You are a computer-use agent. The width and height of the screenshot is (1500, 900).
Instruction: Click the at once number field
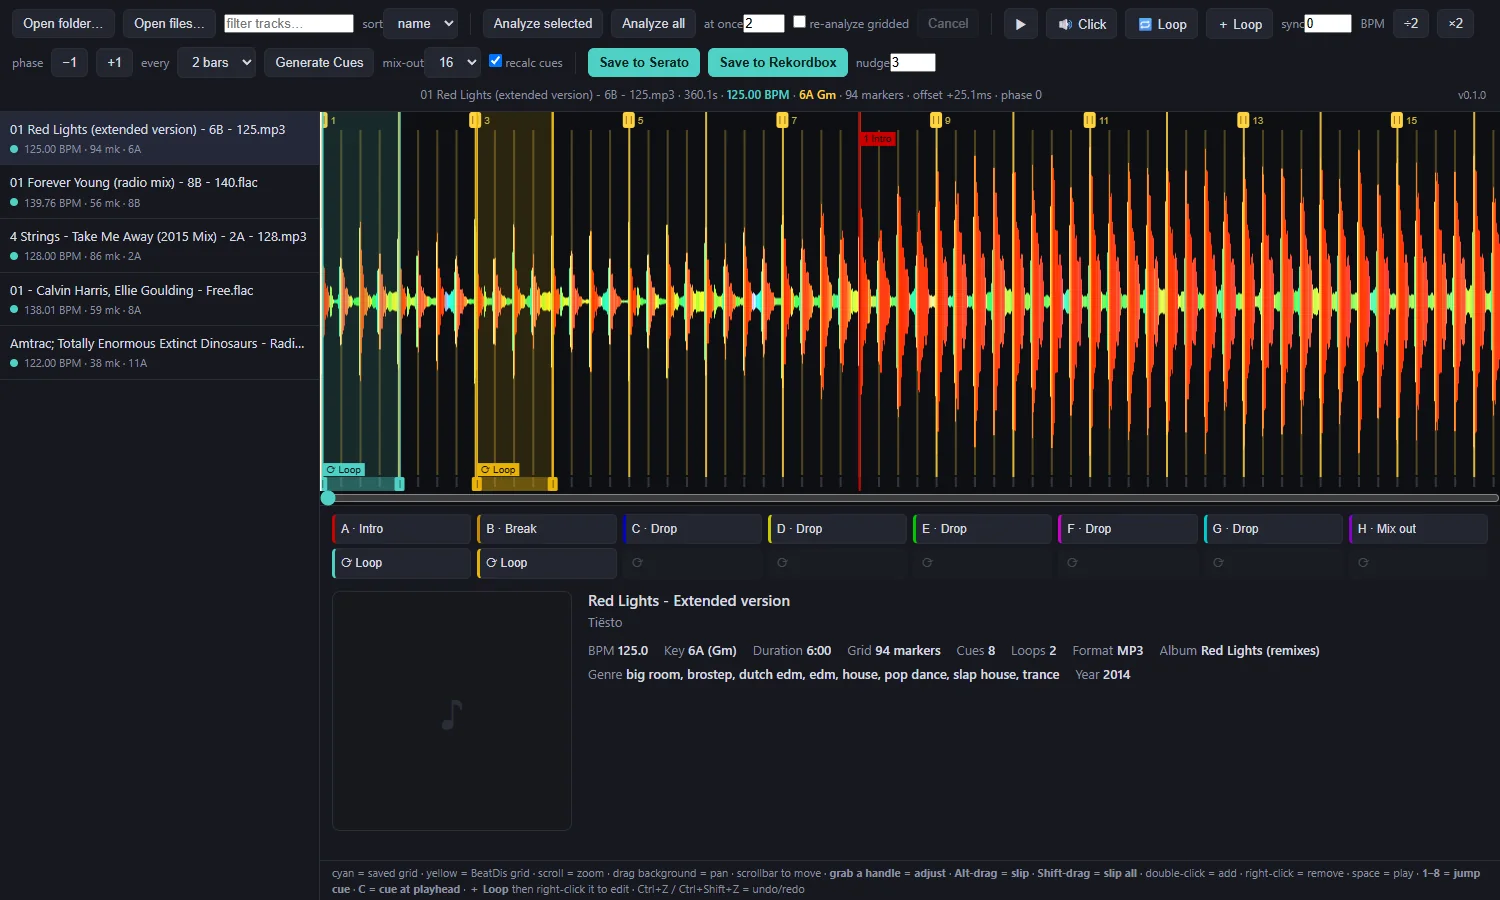764,23
